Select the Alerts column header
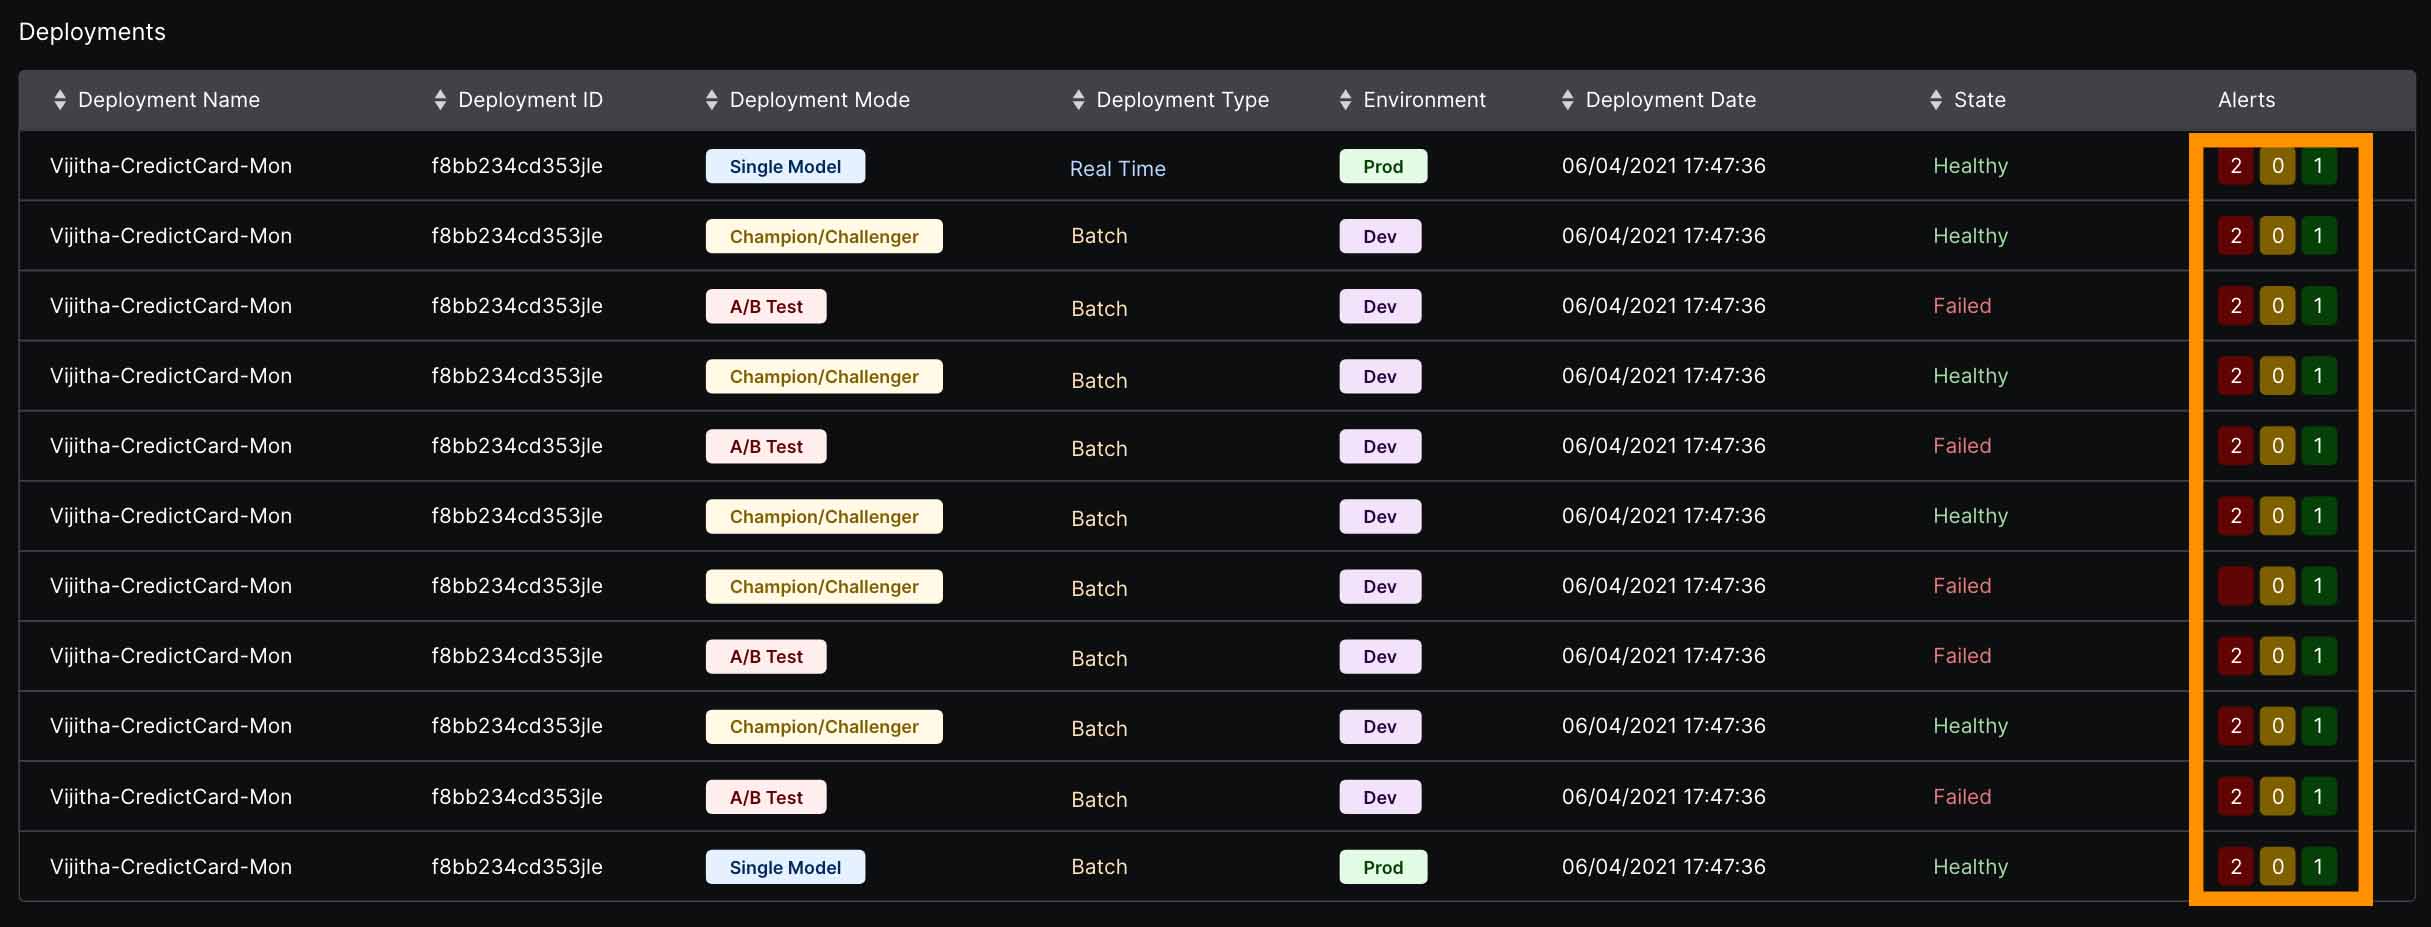2431x927 pixels. coord(2245,100)
